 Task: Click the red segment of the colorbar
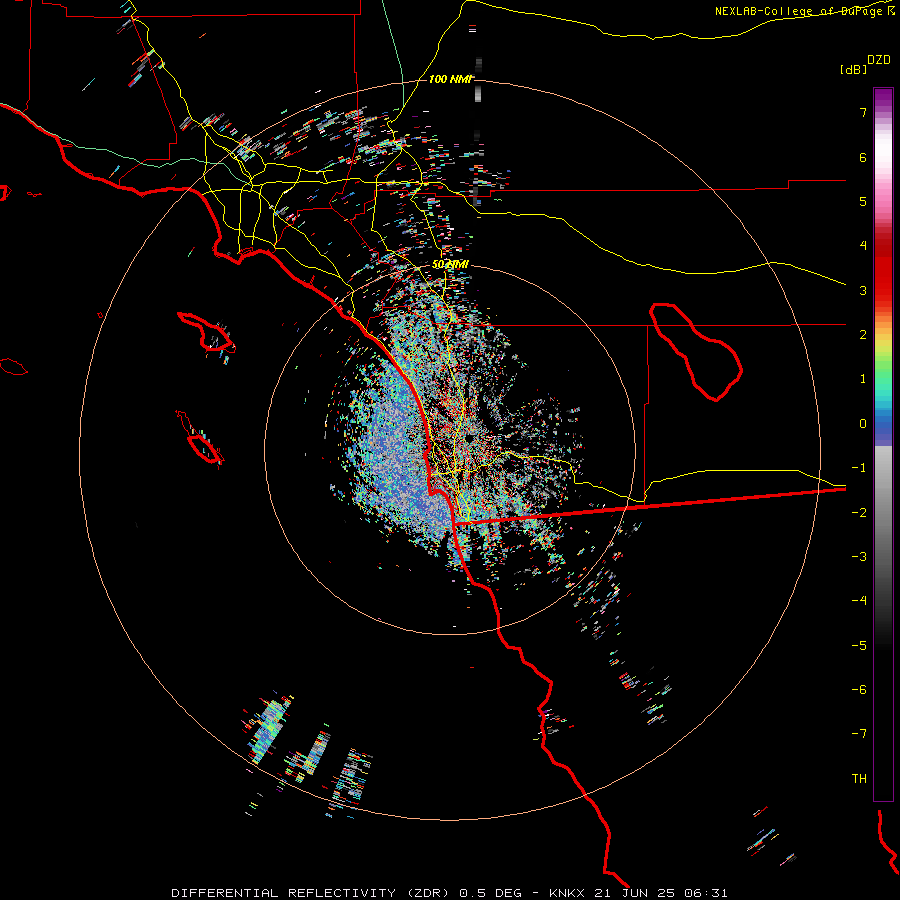coord(883,276)
